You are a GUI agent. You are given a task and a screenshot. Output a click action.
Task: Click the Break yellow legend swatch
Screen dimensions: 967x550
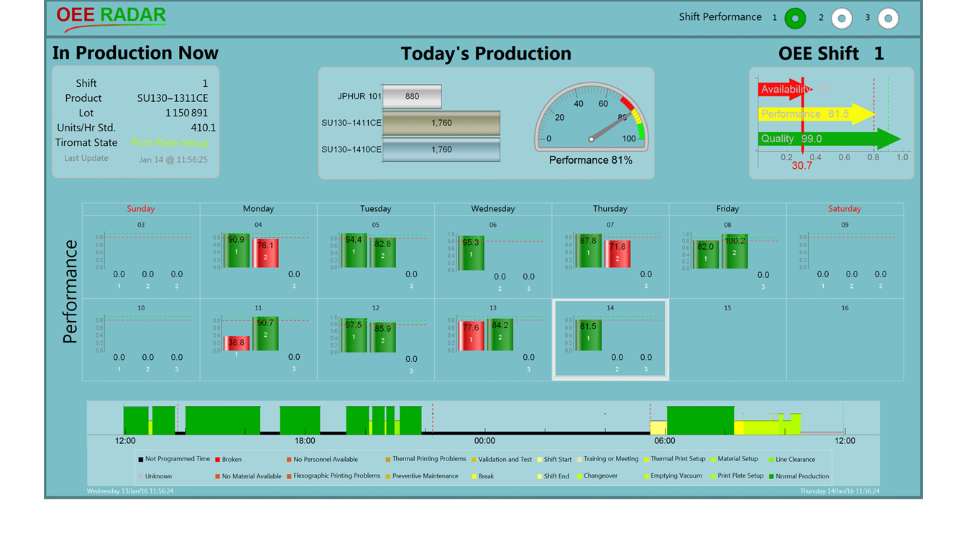click(x=474, y=476)
